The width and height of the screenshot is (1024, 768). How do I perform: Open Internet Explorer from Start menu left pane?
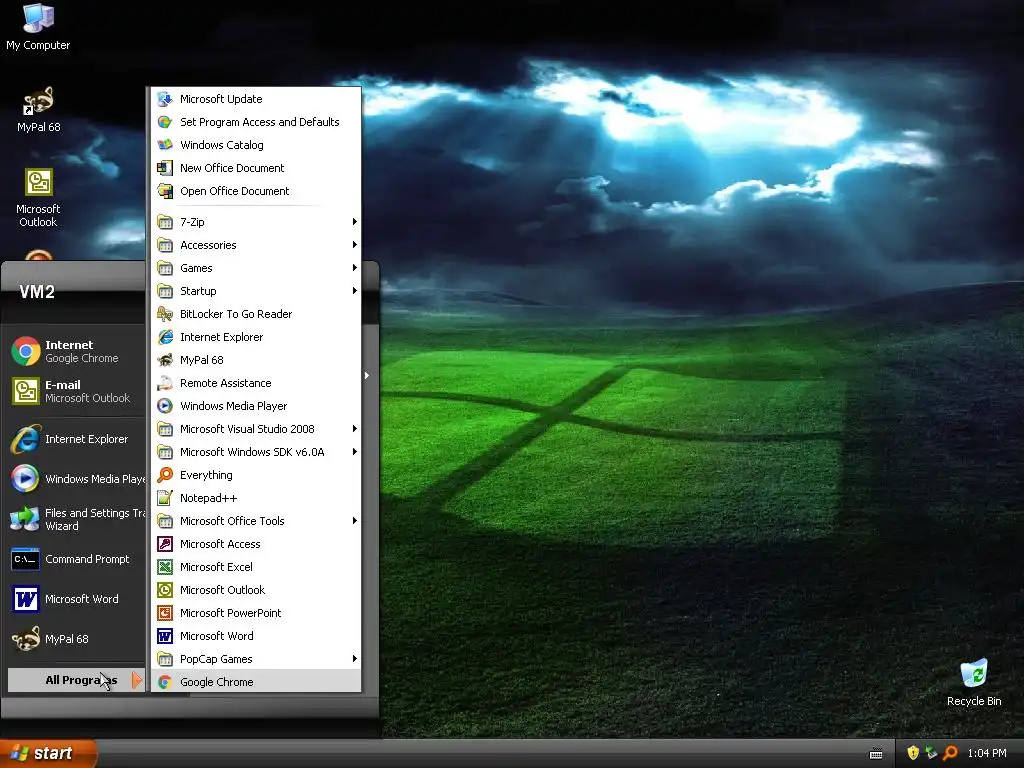pos(76,439)
